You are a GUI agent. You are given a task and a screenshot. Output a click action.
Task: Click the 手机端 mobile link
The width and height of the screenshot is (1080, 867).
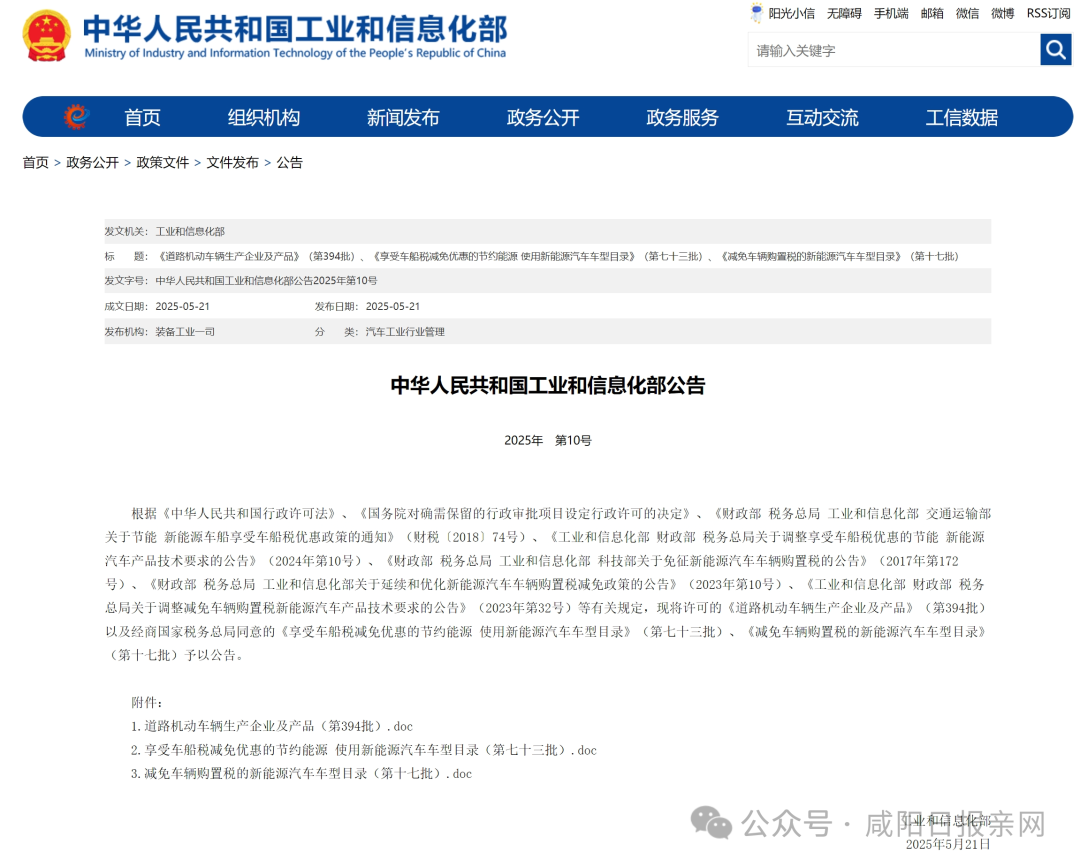891,13
